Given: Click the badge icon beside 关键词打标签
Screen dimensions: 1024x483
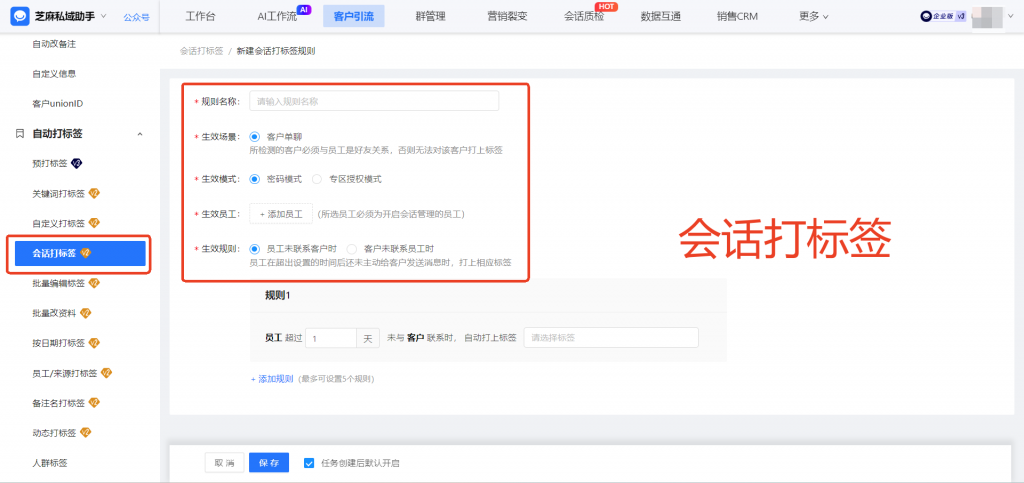Looking at the screenshot, I should (93, 193).
